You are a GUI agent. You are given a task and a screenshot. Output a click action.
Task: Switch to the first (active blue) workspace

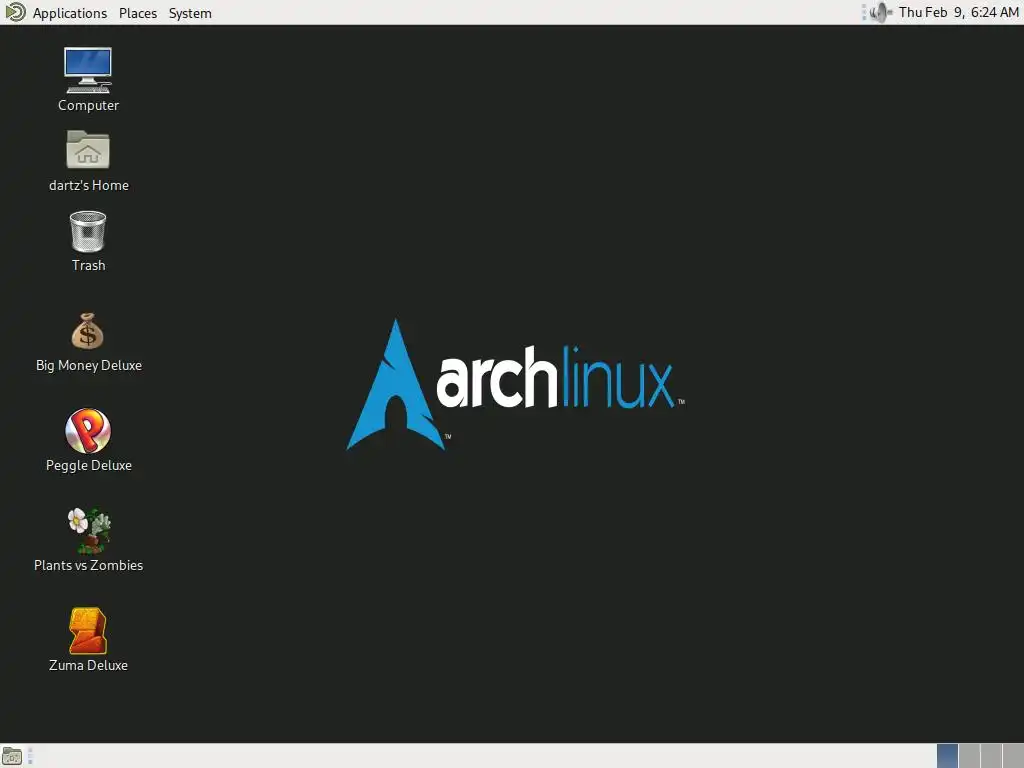point(948,756)
